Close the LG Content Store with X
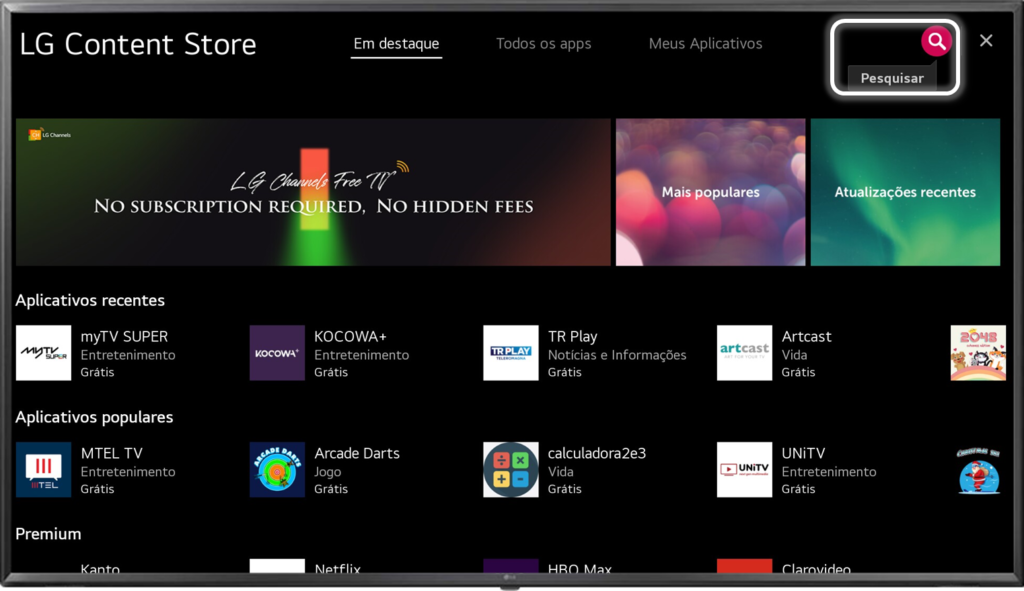The width and height of the screenshot is (1024, 591). pos(986,41)
